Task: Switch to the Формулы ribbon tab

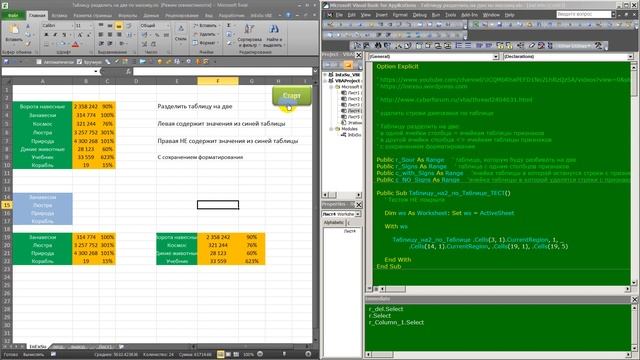Action: pyautogui.click(x=128, y=16)
